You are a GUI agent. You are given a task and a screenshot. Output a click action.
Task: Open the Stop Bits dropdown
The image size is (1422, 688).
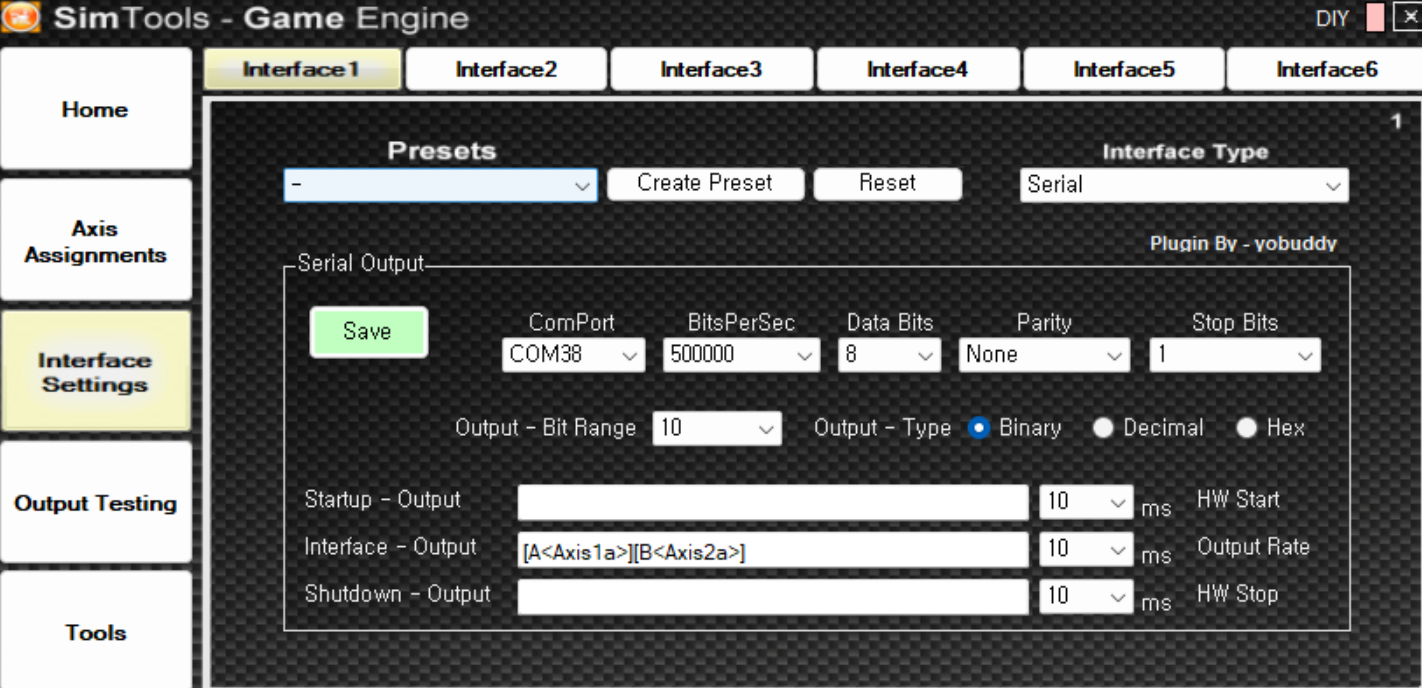coord(1235,354)
